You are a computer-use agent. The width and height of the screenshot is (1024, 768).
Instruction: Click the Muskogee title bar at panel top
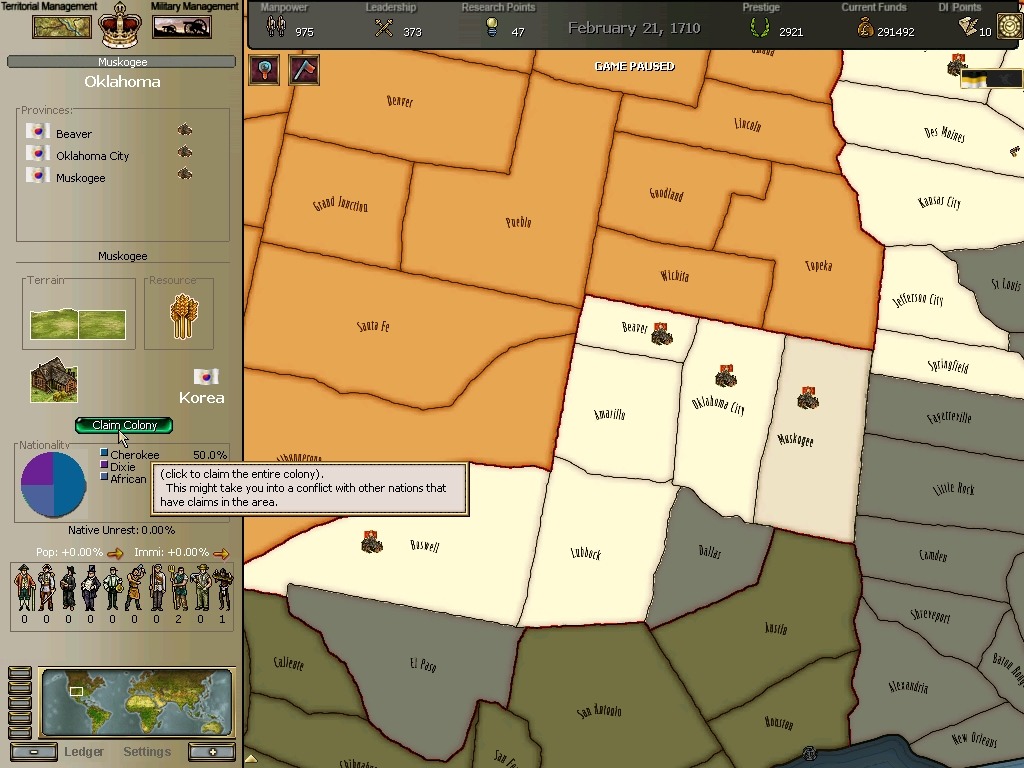pyautogui.click(x=121, y=62)
